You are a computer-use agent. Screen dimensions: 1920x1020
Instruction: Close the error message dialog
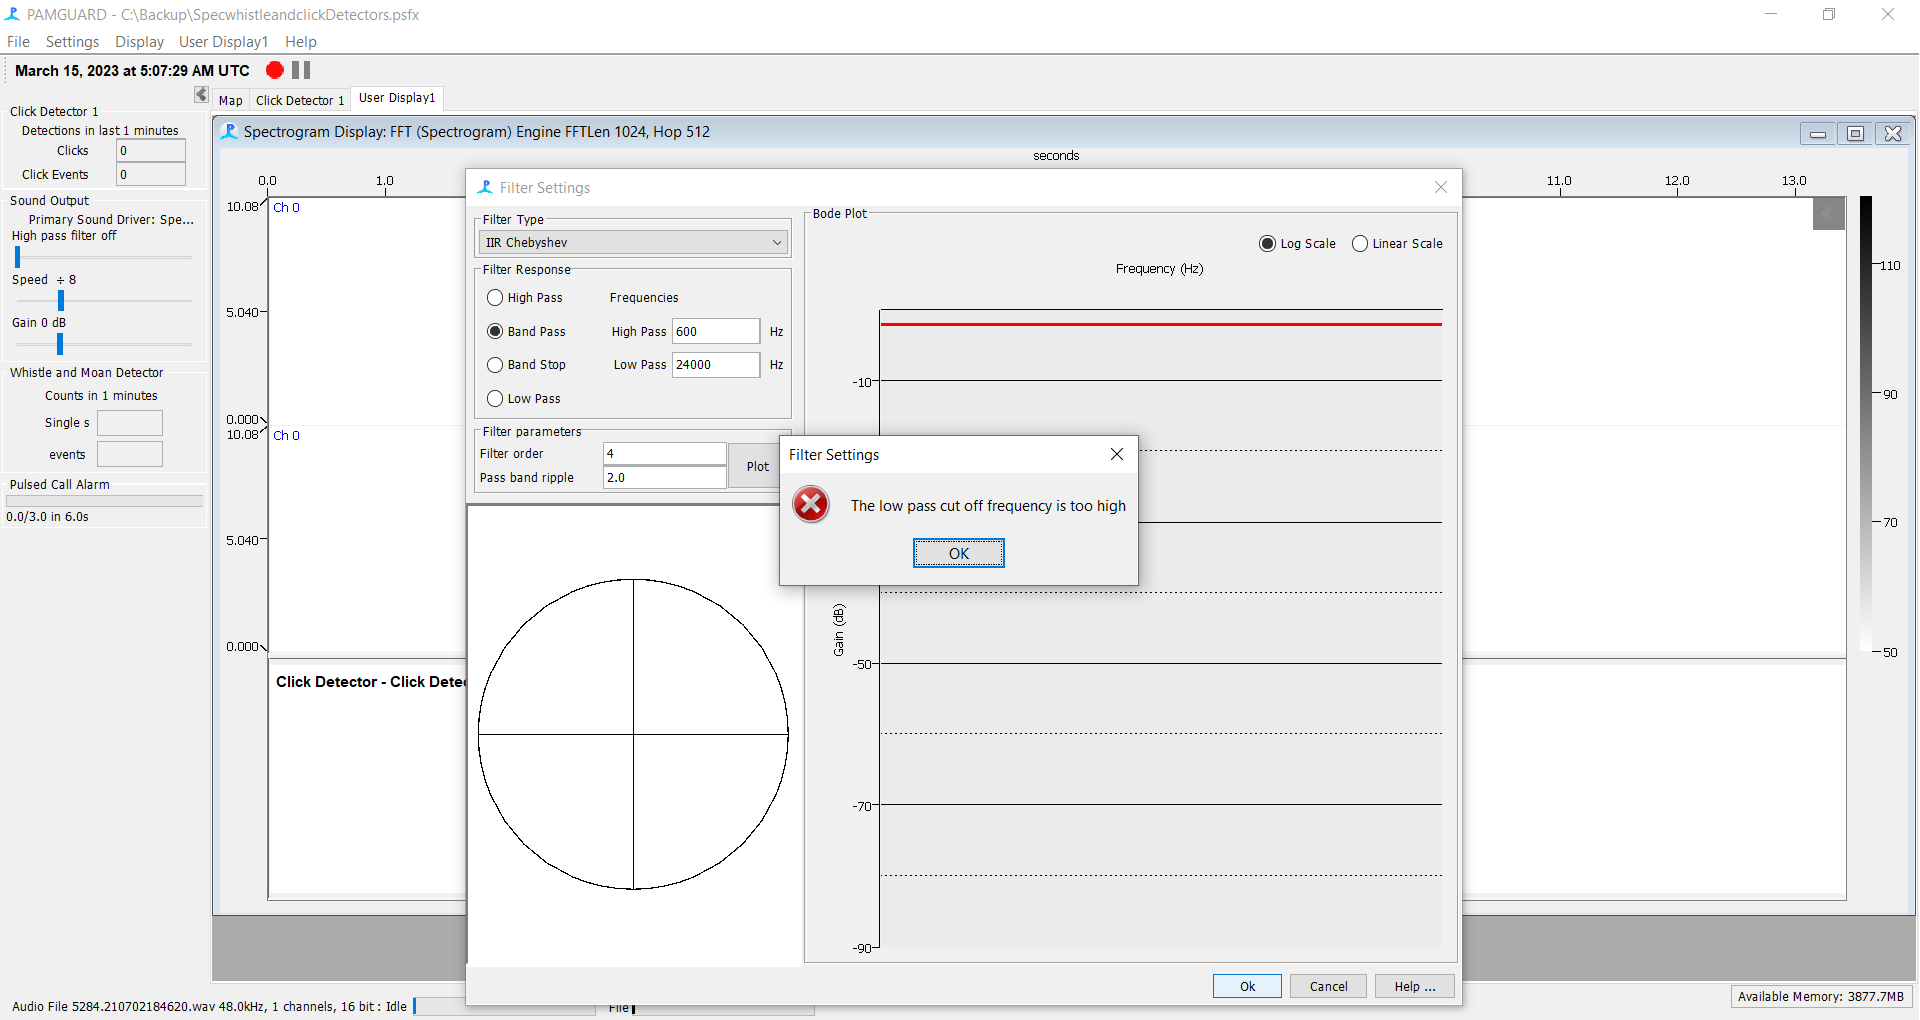[x=1117, y=454]
